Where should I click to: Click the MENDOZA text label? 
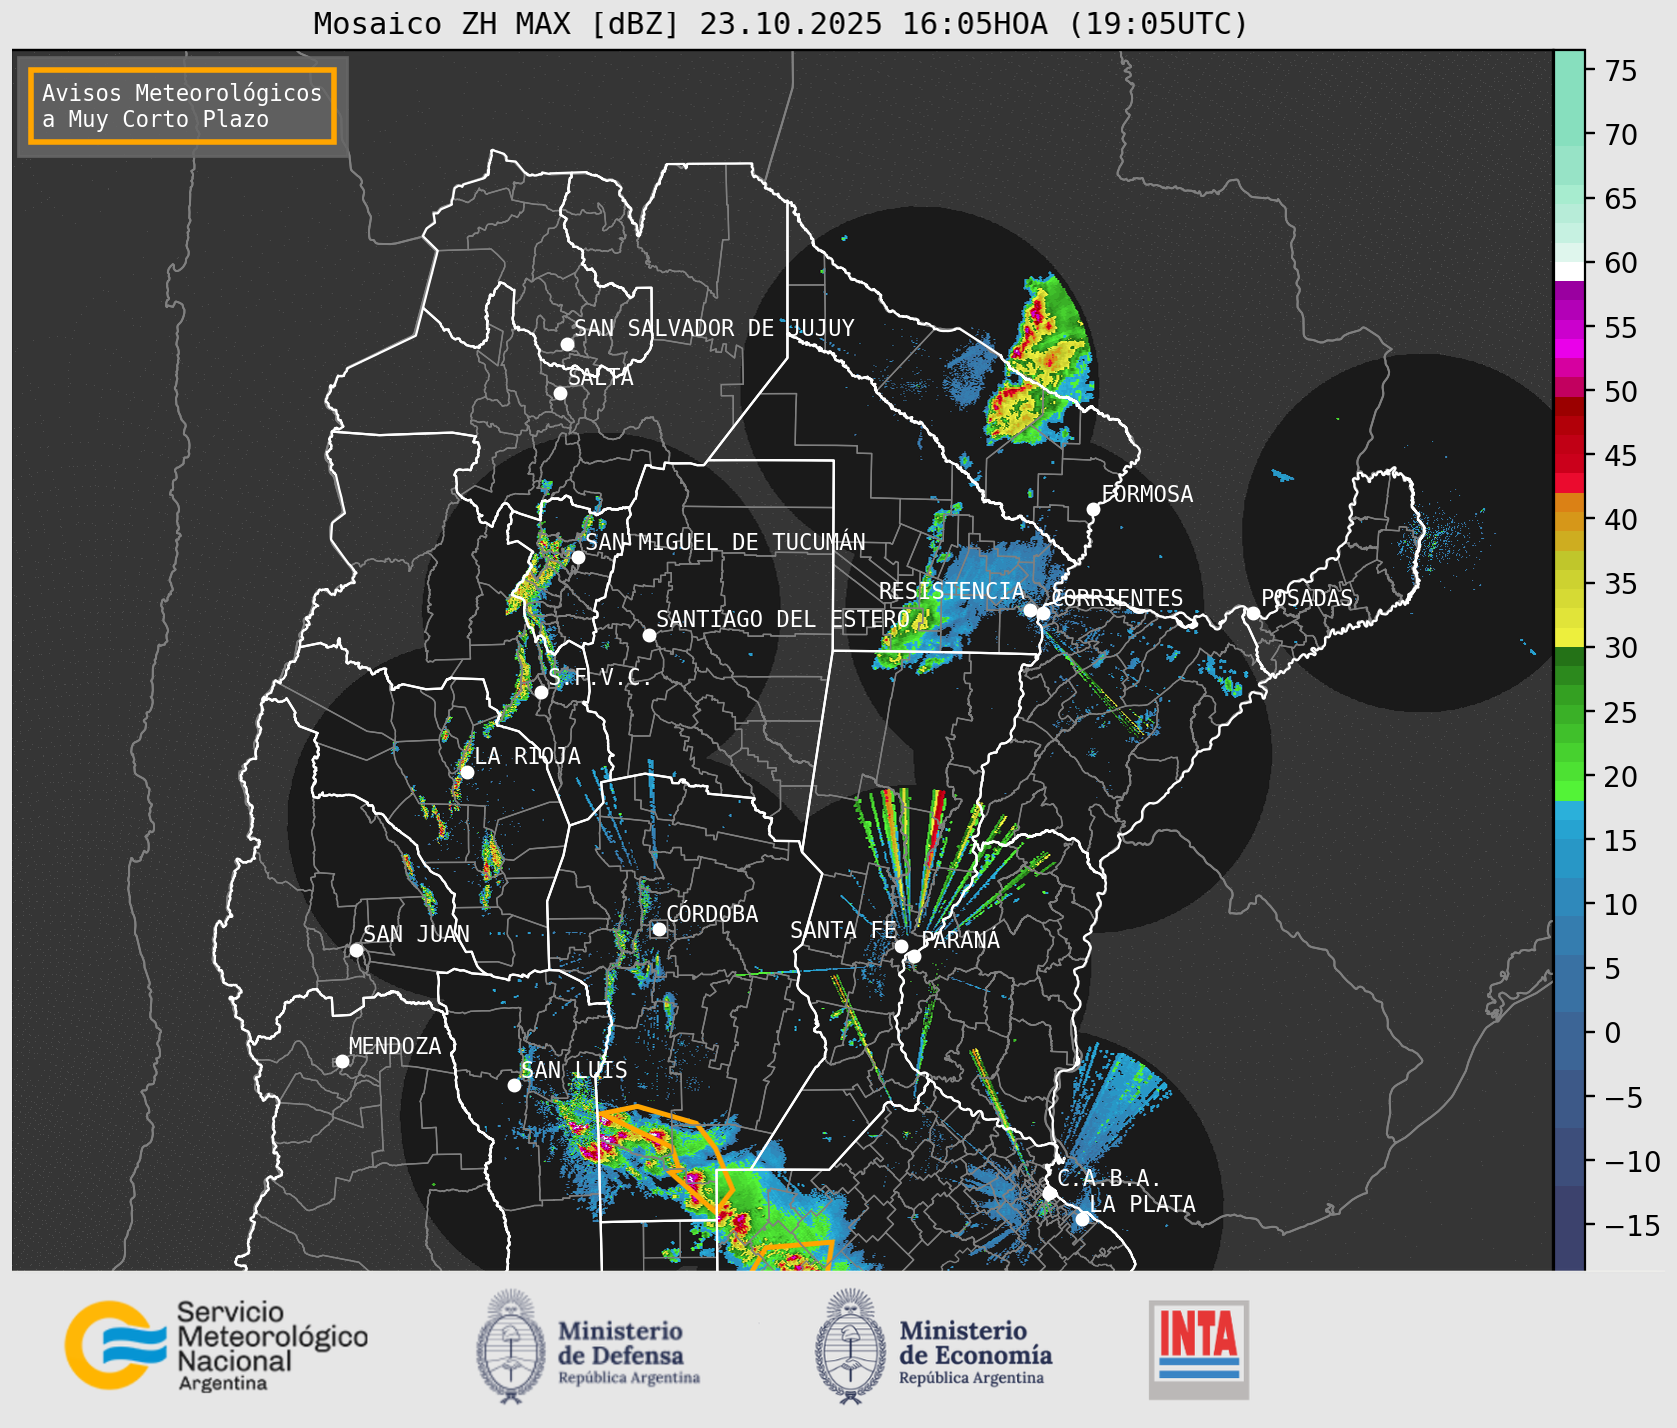tap(395, 1046)
